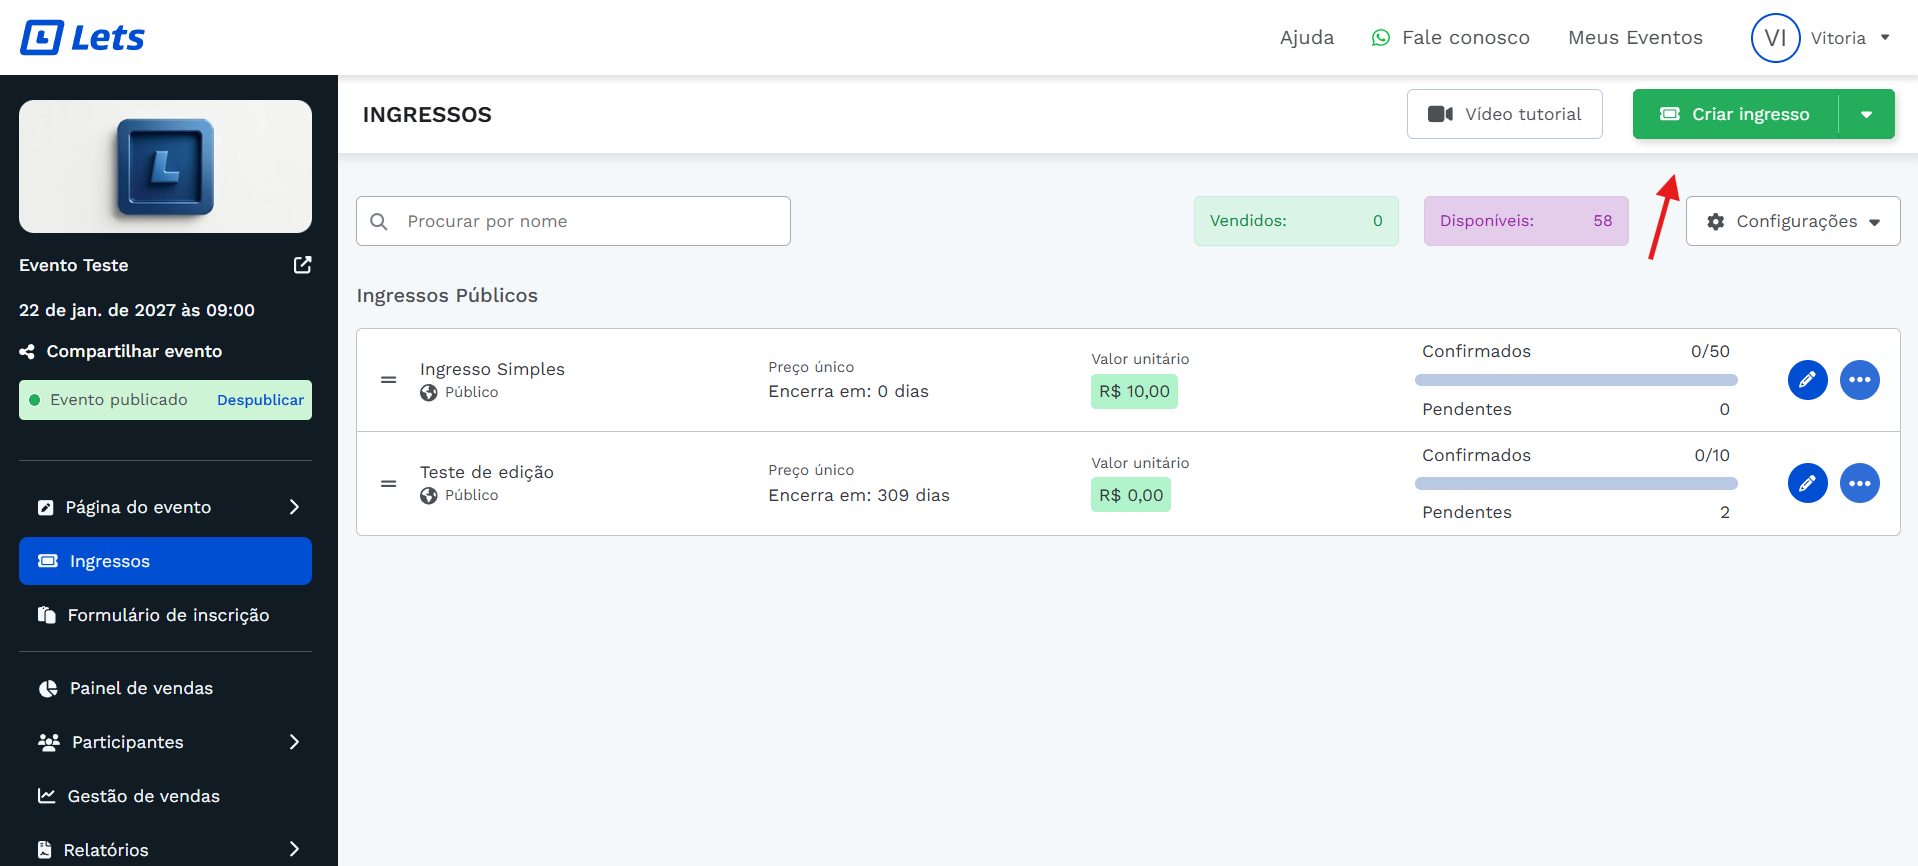This screenshot has height=866, width=1918.
Task: Click the Ingresso Simples confirmados progress bar
Action: tap(1575, 380)
